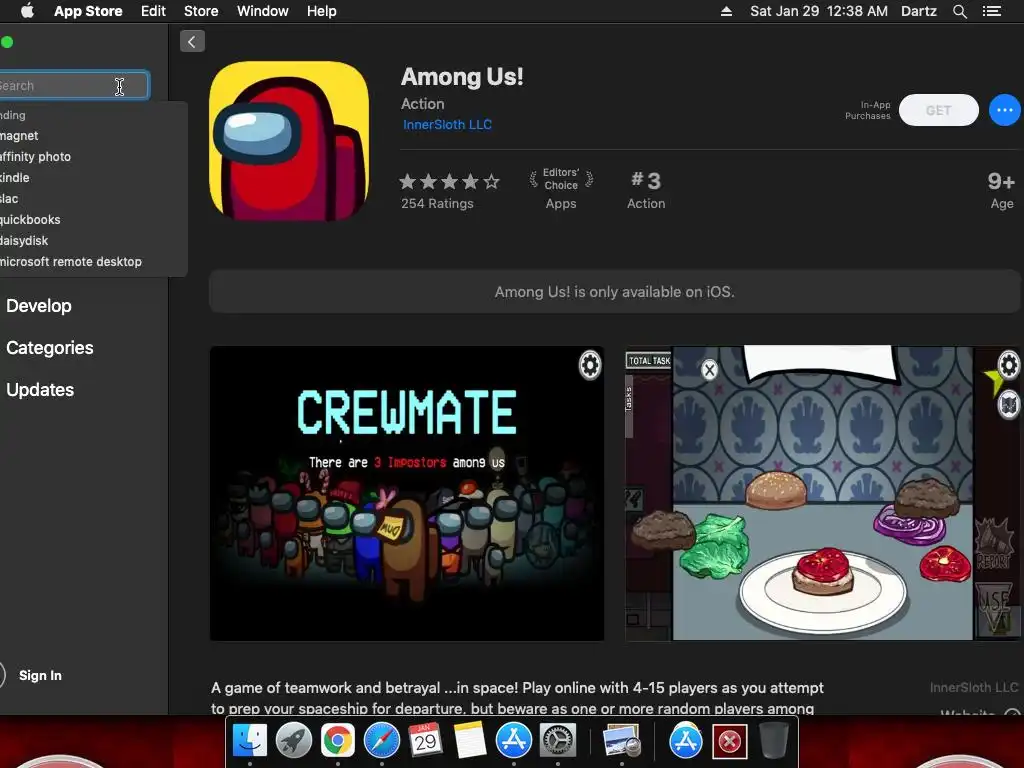Open the Help menu
Viewport: 1024px width, 768px height.
[322, 11]
